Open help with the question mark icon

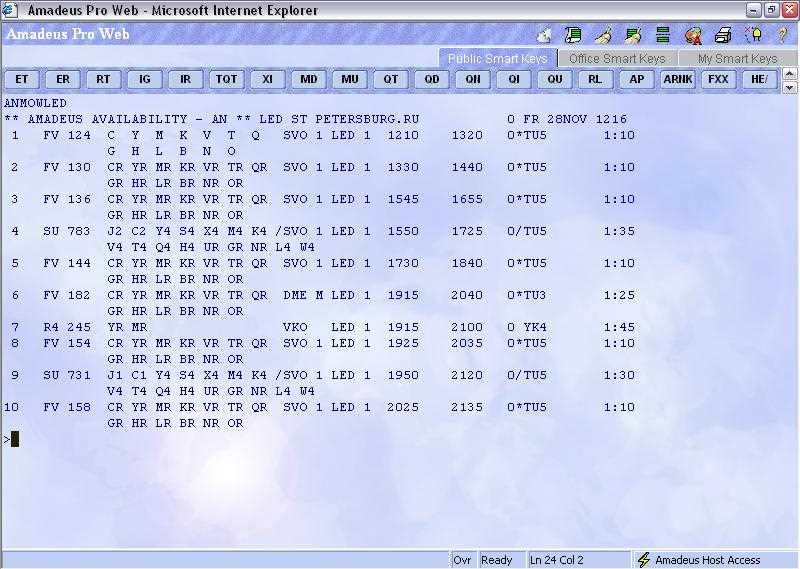pyautogui.click(x=783, y=35)
